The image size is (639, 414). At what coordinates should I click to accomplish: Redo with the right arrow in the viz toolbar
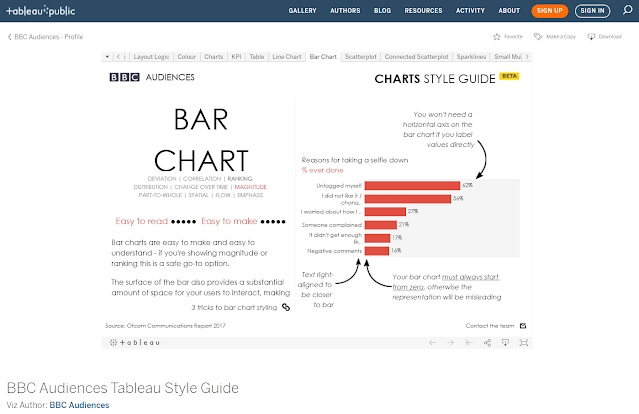pyautogui.click(x=450, y=343)
